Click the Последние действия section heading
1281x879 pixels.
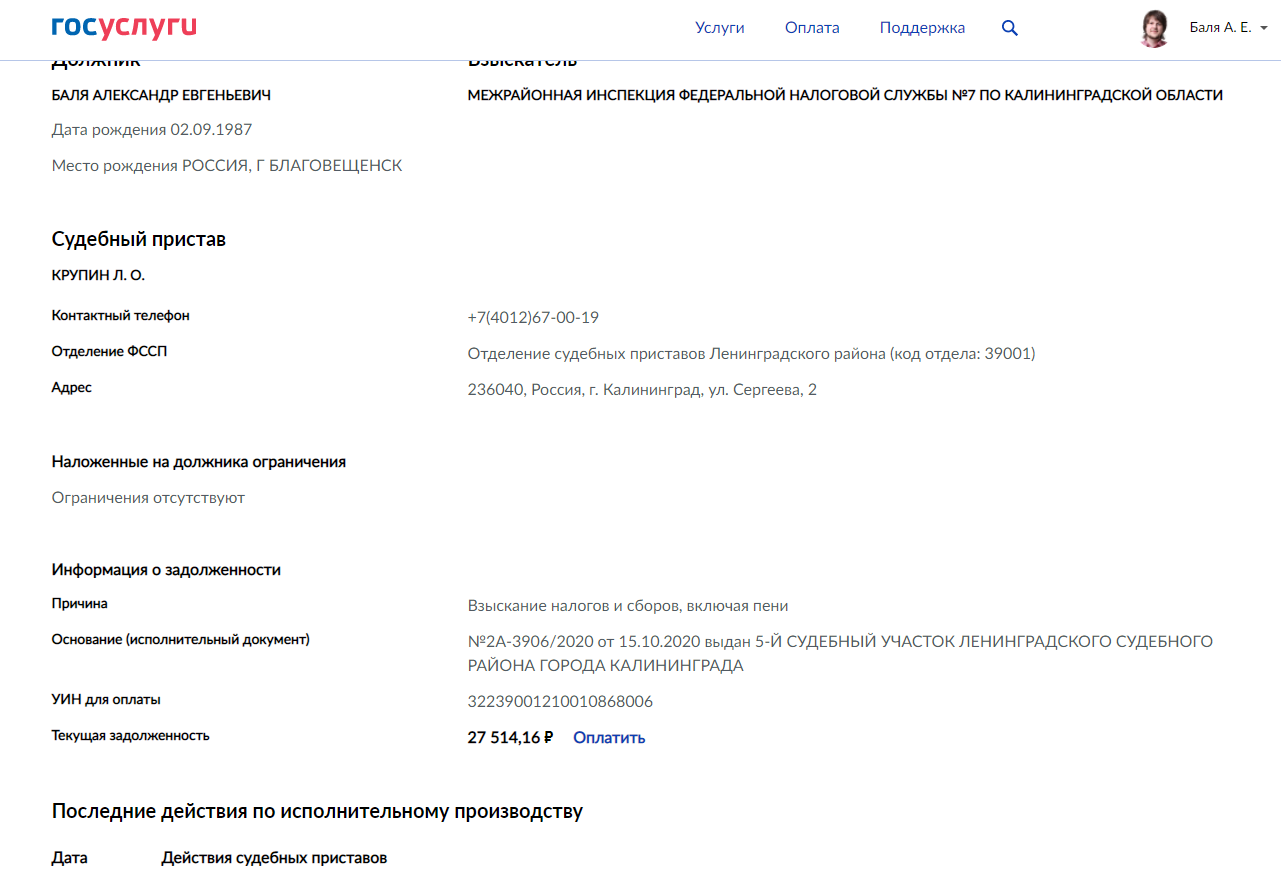point(317,811)
